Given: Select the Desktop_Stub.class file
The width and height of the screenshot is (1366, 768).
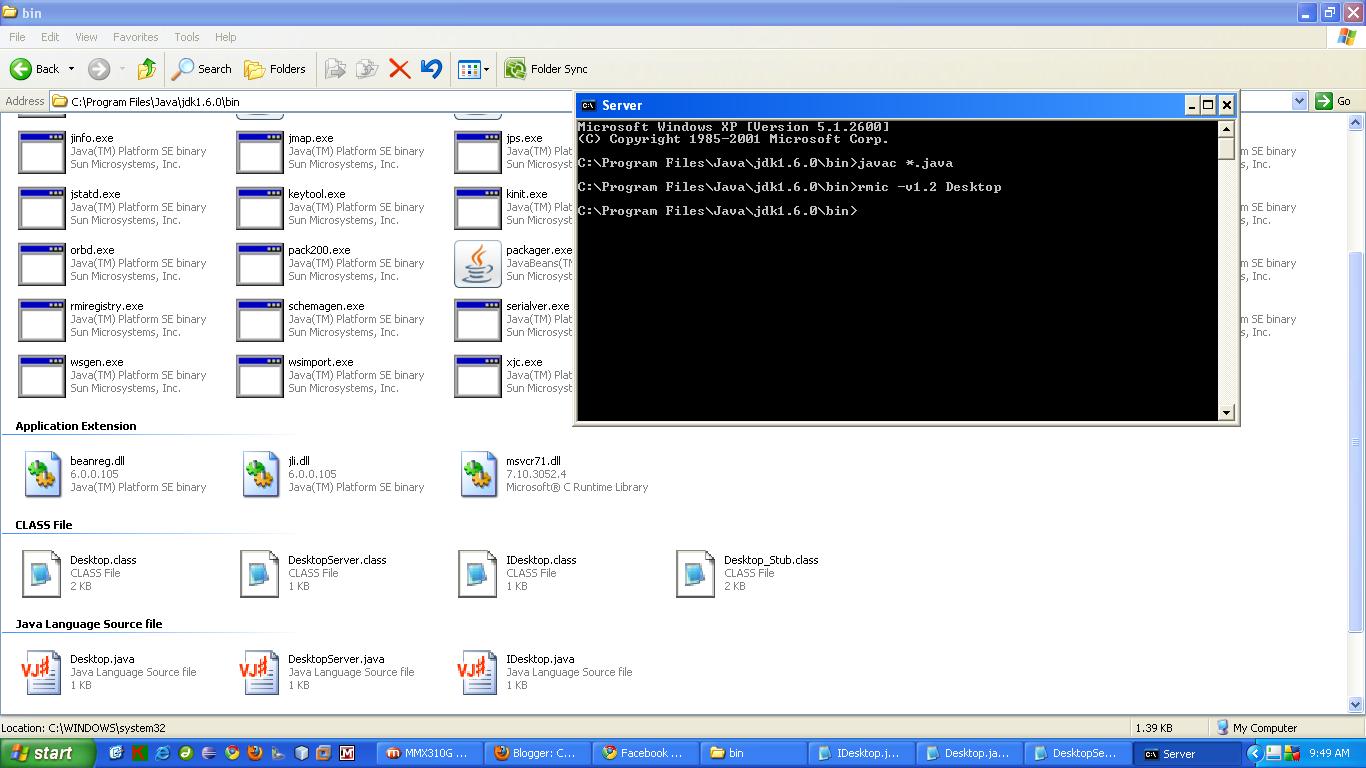Looking at the screenshot, I should tap(694, 572).
